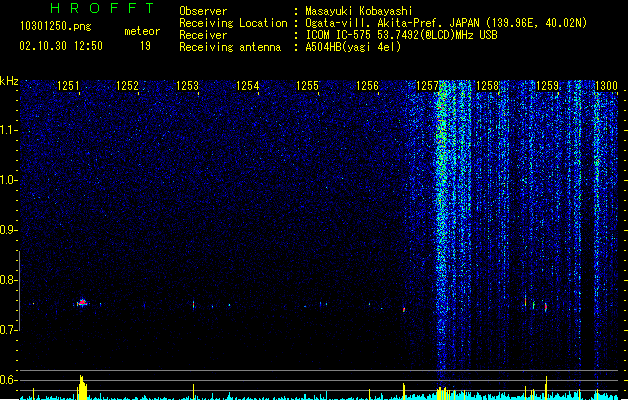Image resolution: width=629 pixels, height=400 pixels.
Task: Click the 'meteor' label
Action: coord(142,31)
